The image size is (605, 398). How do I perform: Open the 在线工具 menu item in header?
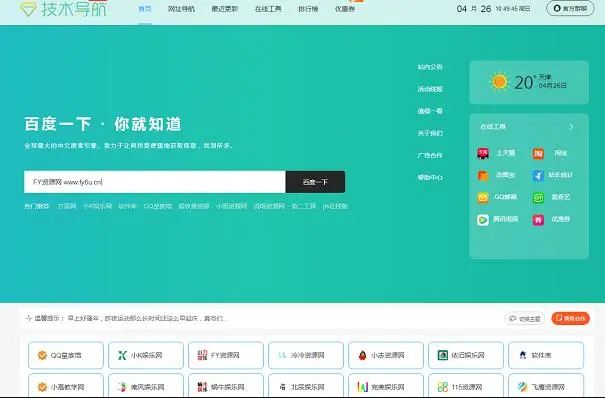(268, 8)
